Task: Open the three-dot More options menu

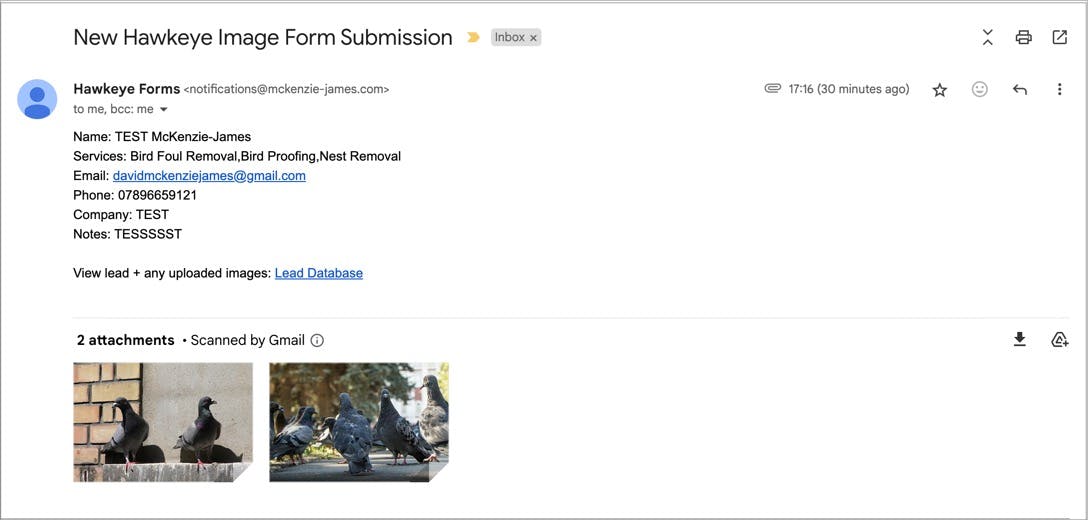Action: (1059, 89)
